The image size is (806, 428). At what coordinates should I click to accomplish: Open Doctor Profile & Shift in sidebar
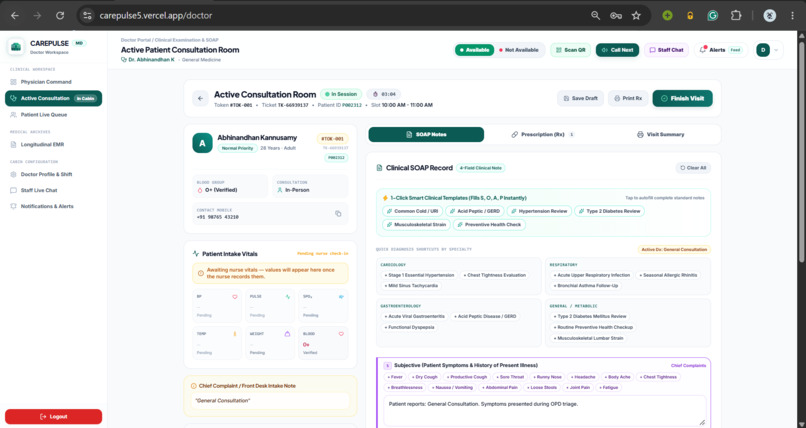coord(53,174)
